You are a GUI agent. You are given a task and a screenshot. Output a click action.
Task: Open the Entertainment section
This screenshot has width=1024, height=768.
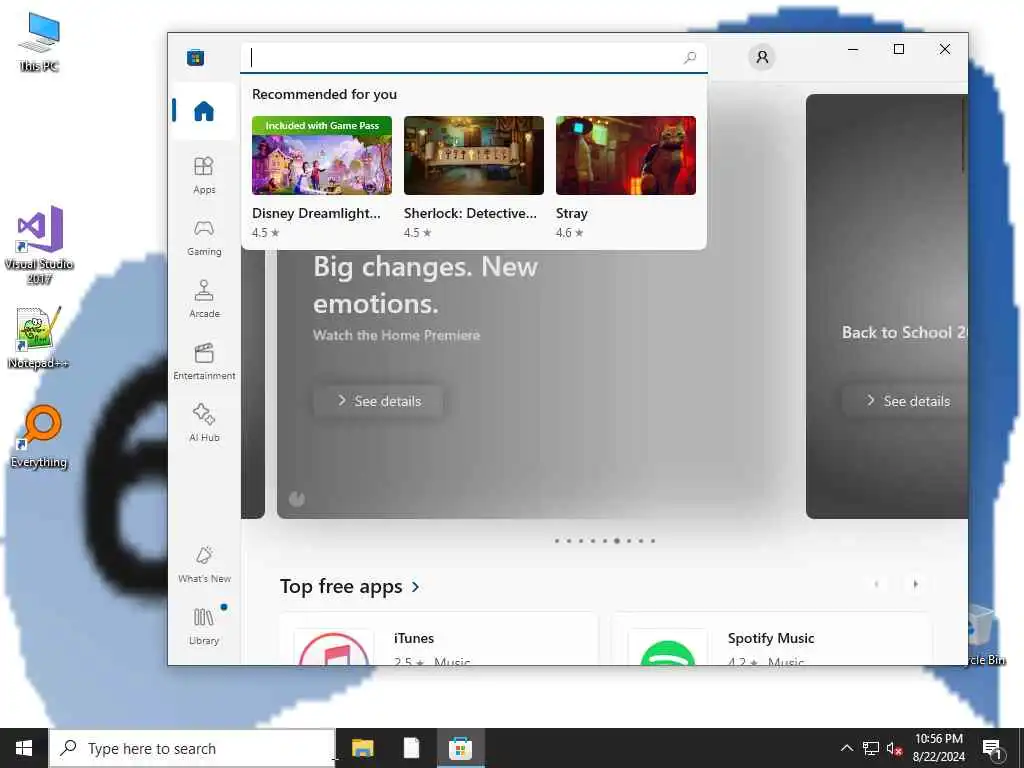(204, 361)
